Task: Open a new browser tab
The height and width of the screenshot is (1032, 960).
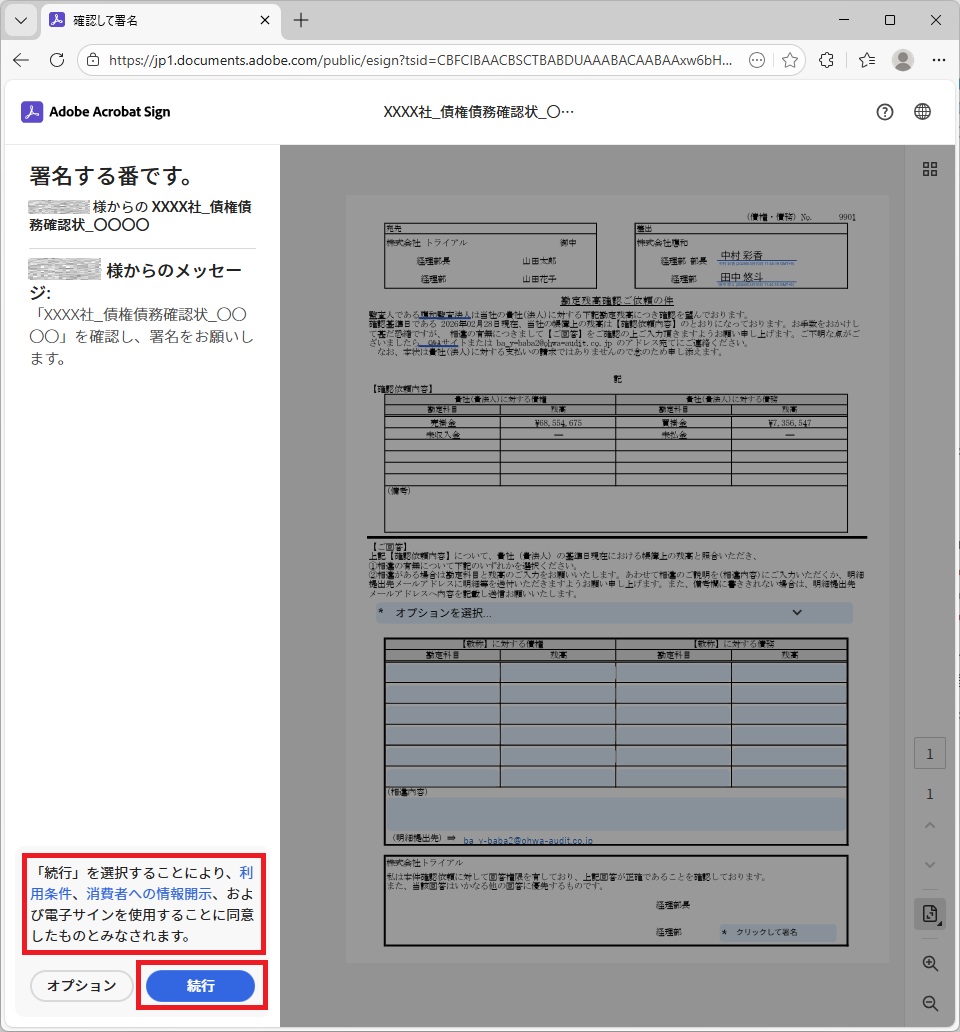Action: pyautogui.click(x=301, y=20)
